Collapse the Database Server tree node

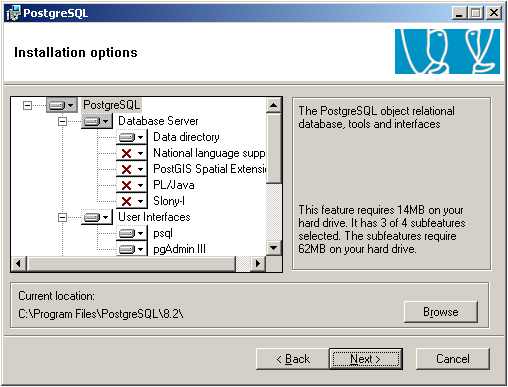pyautogui.click(x=62, y=121)
